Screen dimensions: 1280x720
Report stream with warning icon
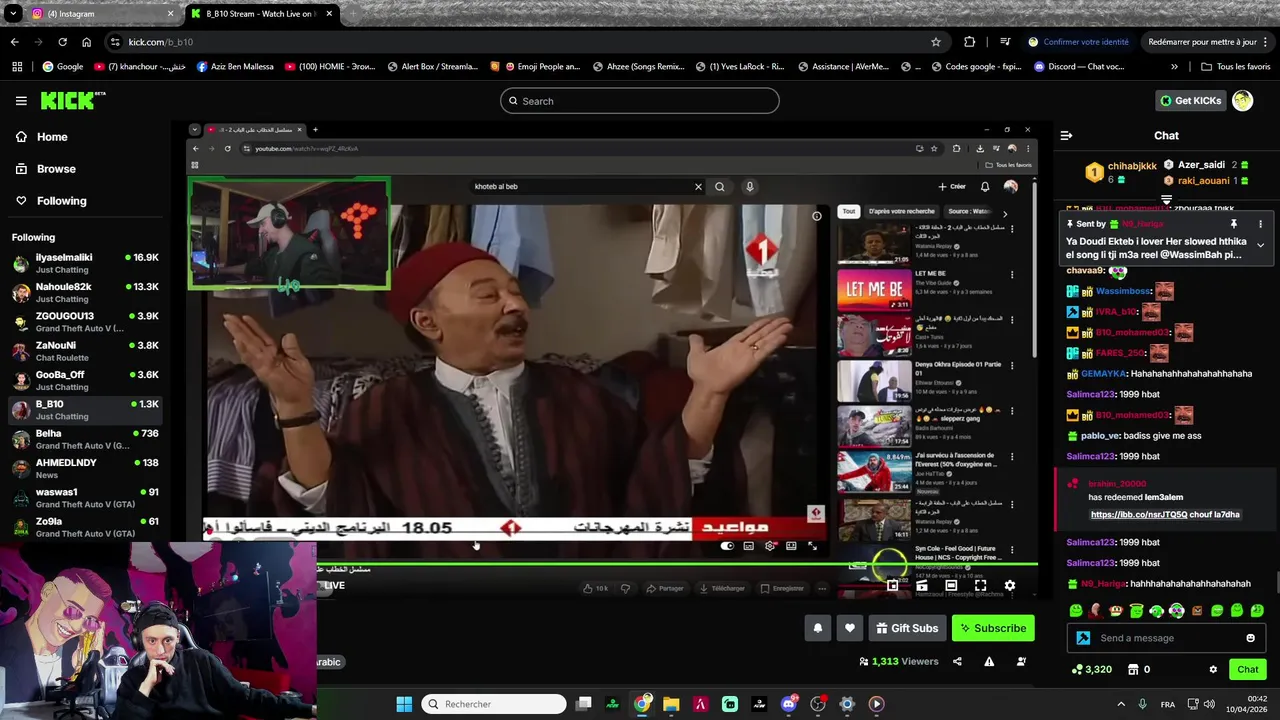coord(989,661)
